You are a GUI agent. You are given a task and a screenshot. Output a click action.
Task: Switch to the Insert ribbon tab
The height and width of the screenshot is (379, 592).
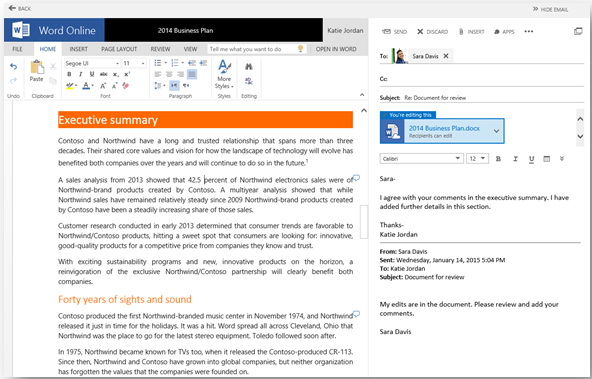point(79,49)
